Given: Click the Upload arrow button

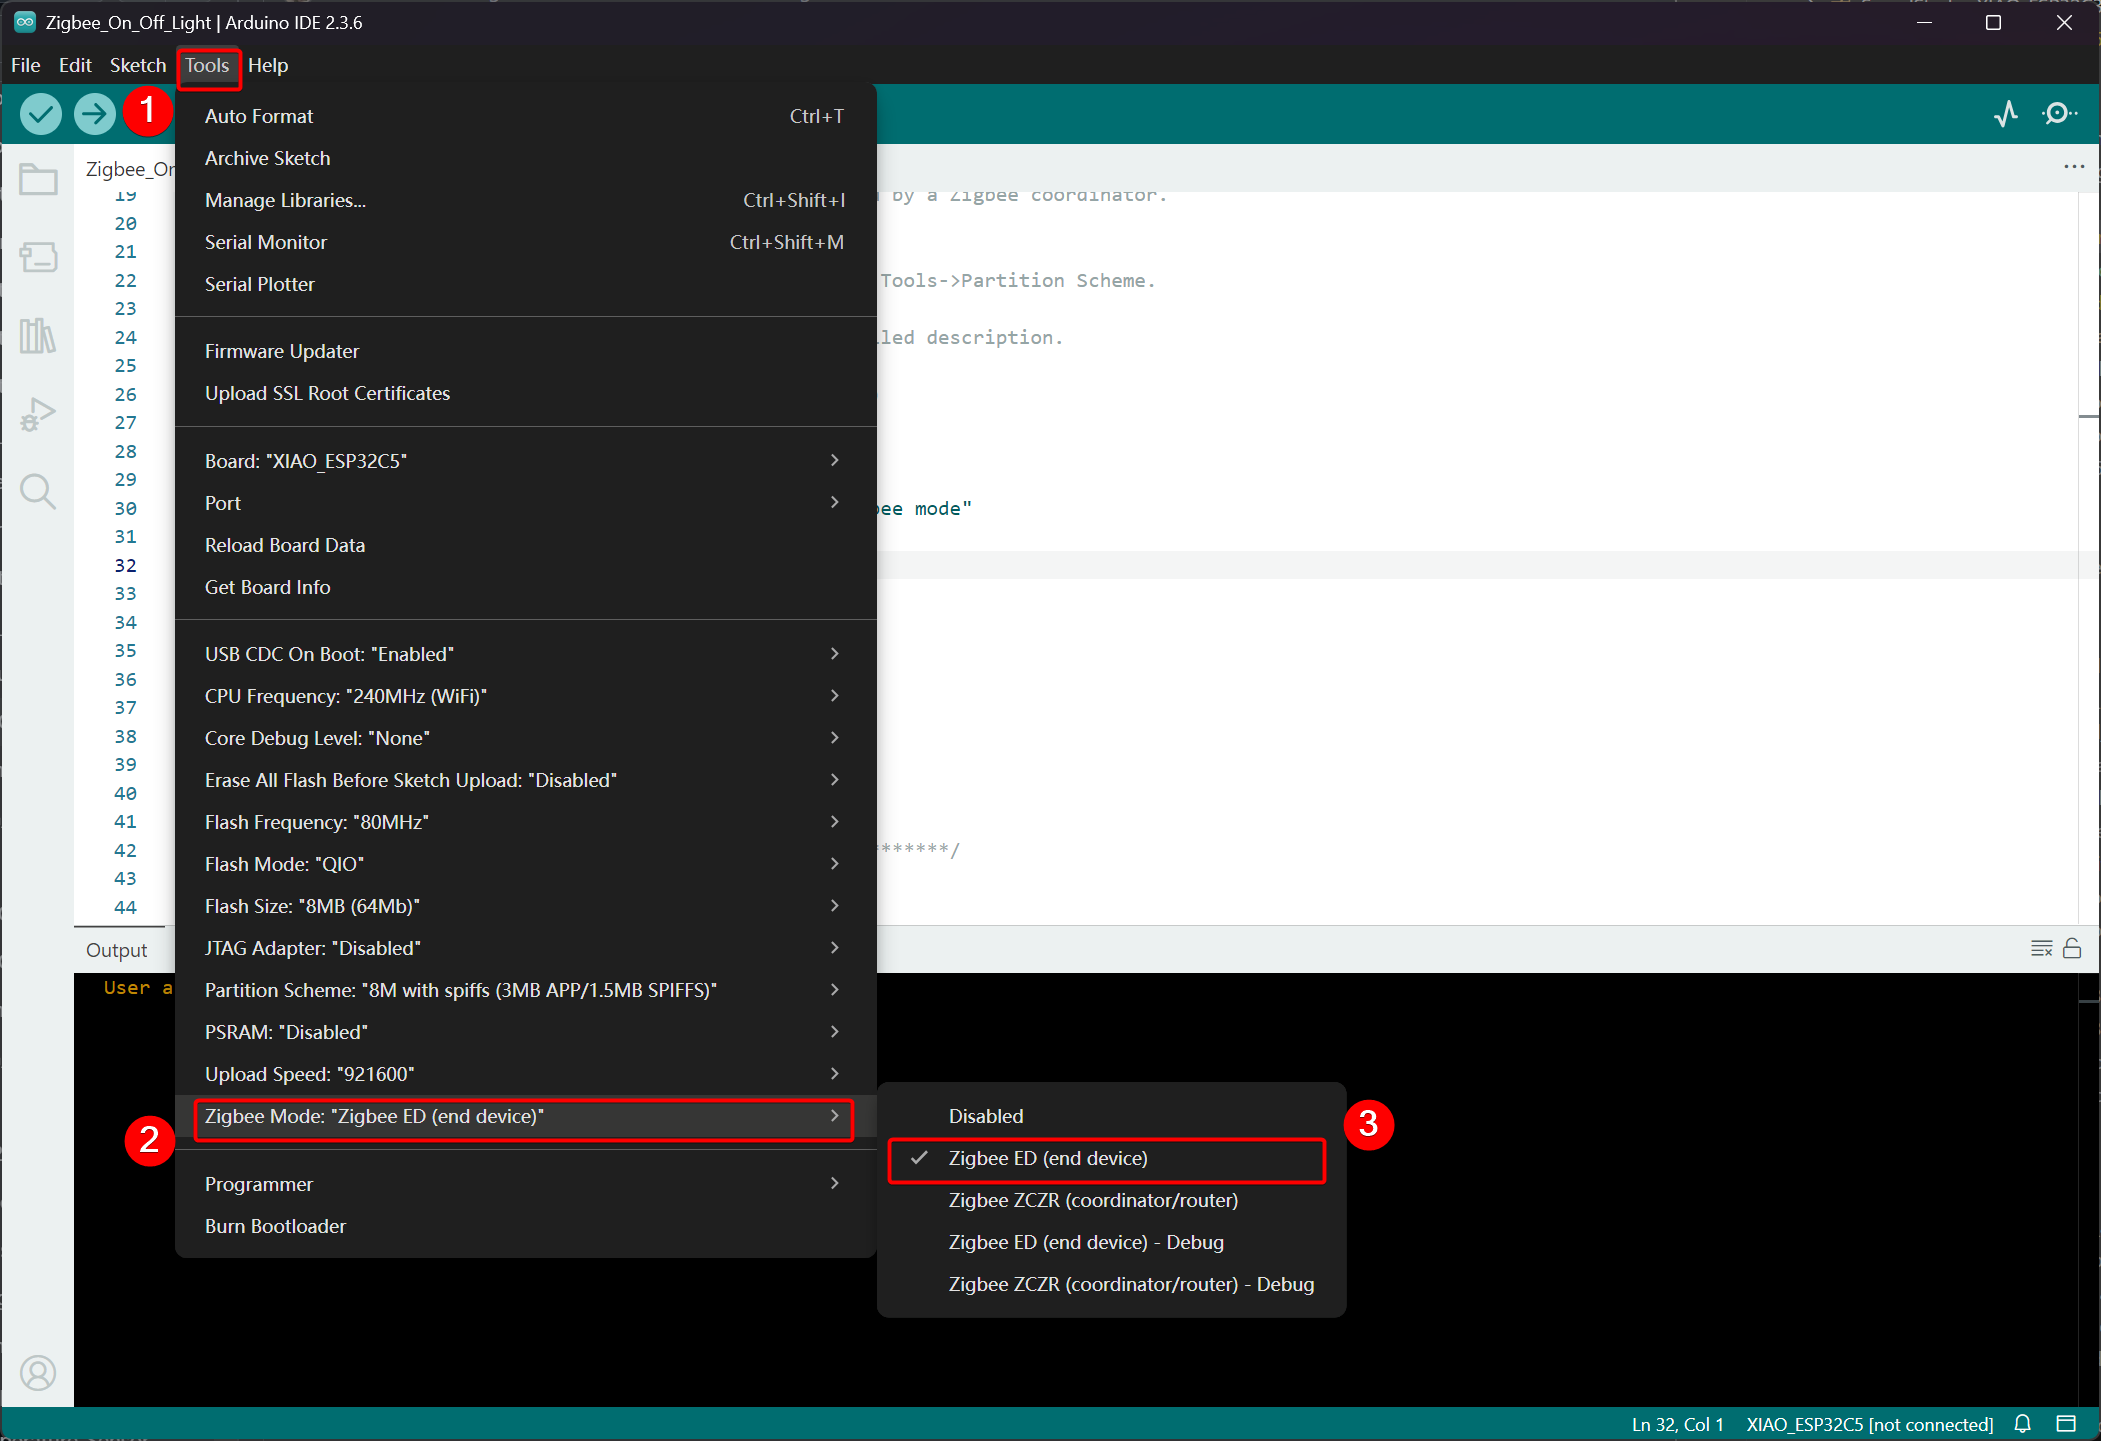Looking at the screenshot, I should click(x=95, y=114).
